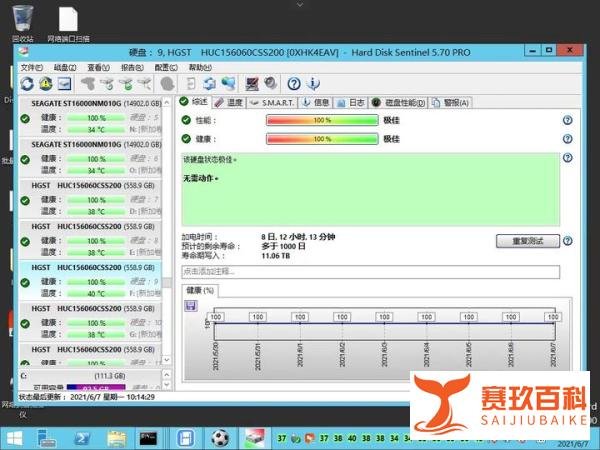Click the globe network toolbar icon
This screenshot has height=450, width=600.
point(228,83)
